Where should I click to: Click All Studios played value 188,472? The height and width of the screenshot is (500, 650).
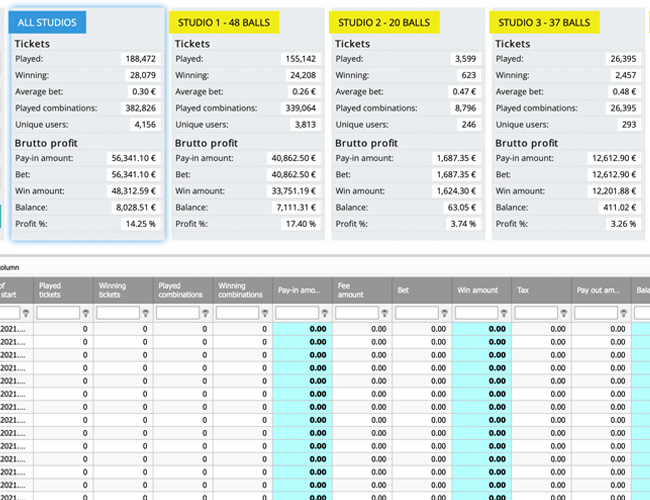coord(141,59)
